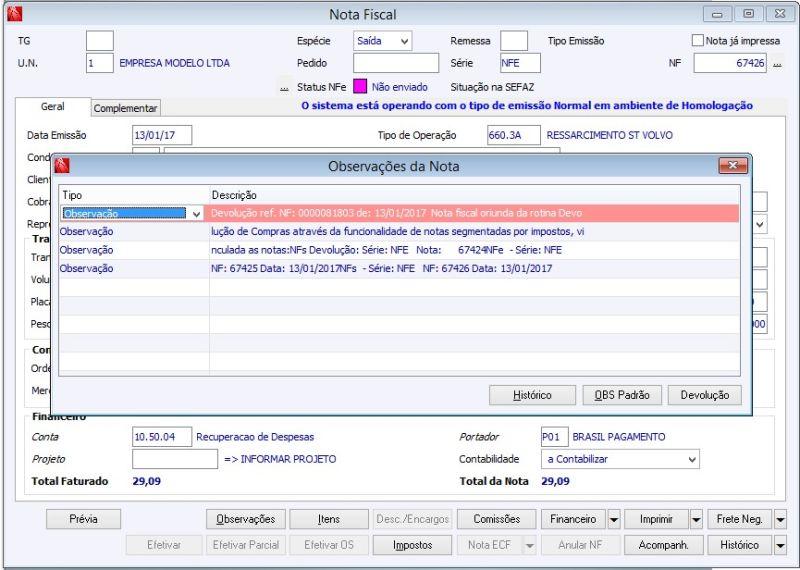Image resolution: width=800 pixels, height=570 pixels.
Task: Click the Conta field 10.50.04
Action: tap(162, 437)
